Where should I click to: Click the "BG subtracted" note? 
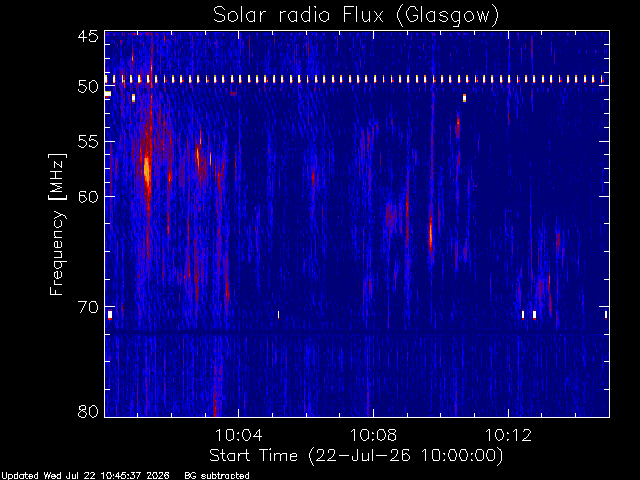pos(217,476)
